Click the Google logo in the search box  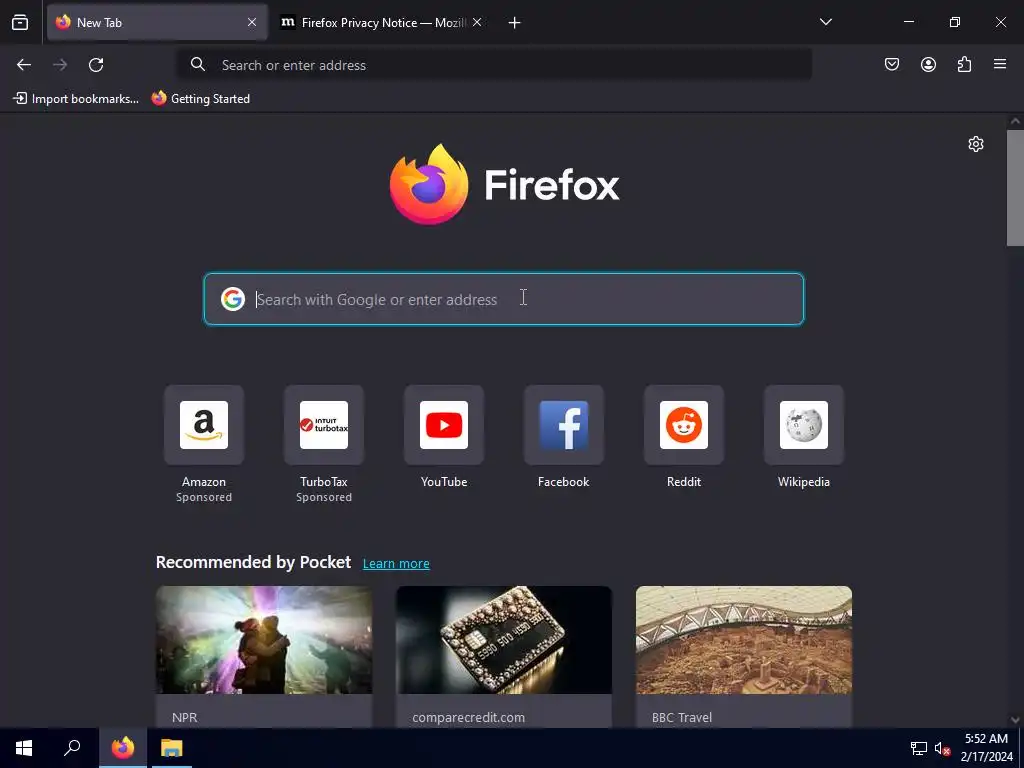(x=232, y=299)
